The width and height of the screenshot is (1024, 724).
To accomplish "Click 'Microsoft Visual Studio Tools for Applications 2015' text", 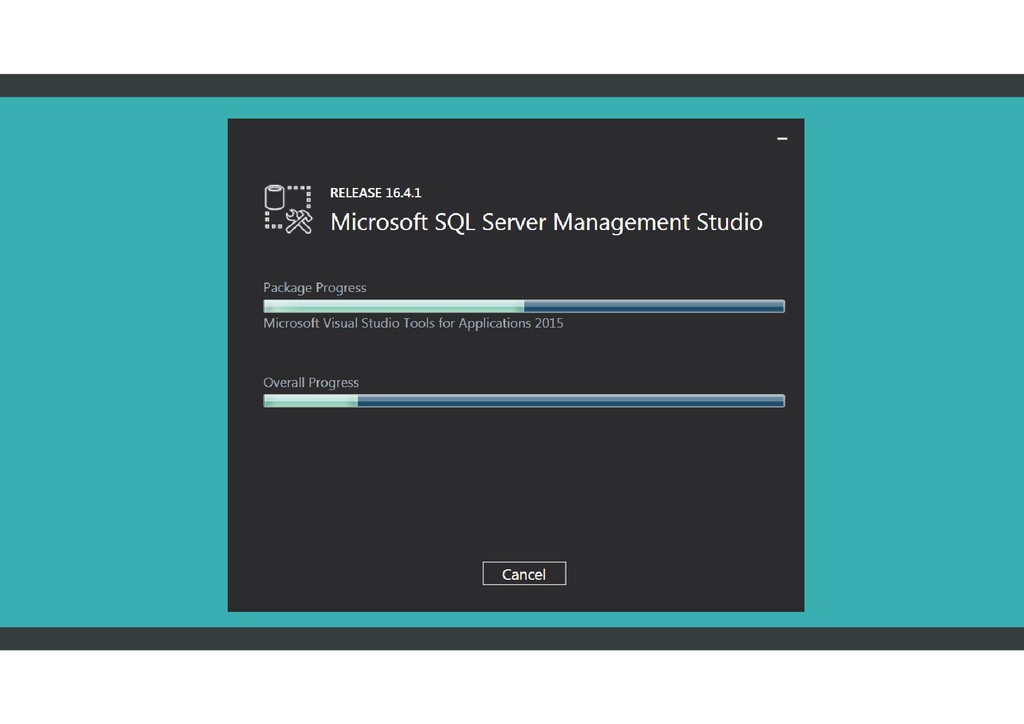I will 413,323.
